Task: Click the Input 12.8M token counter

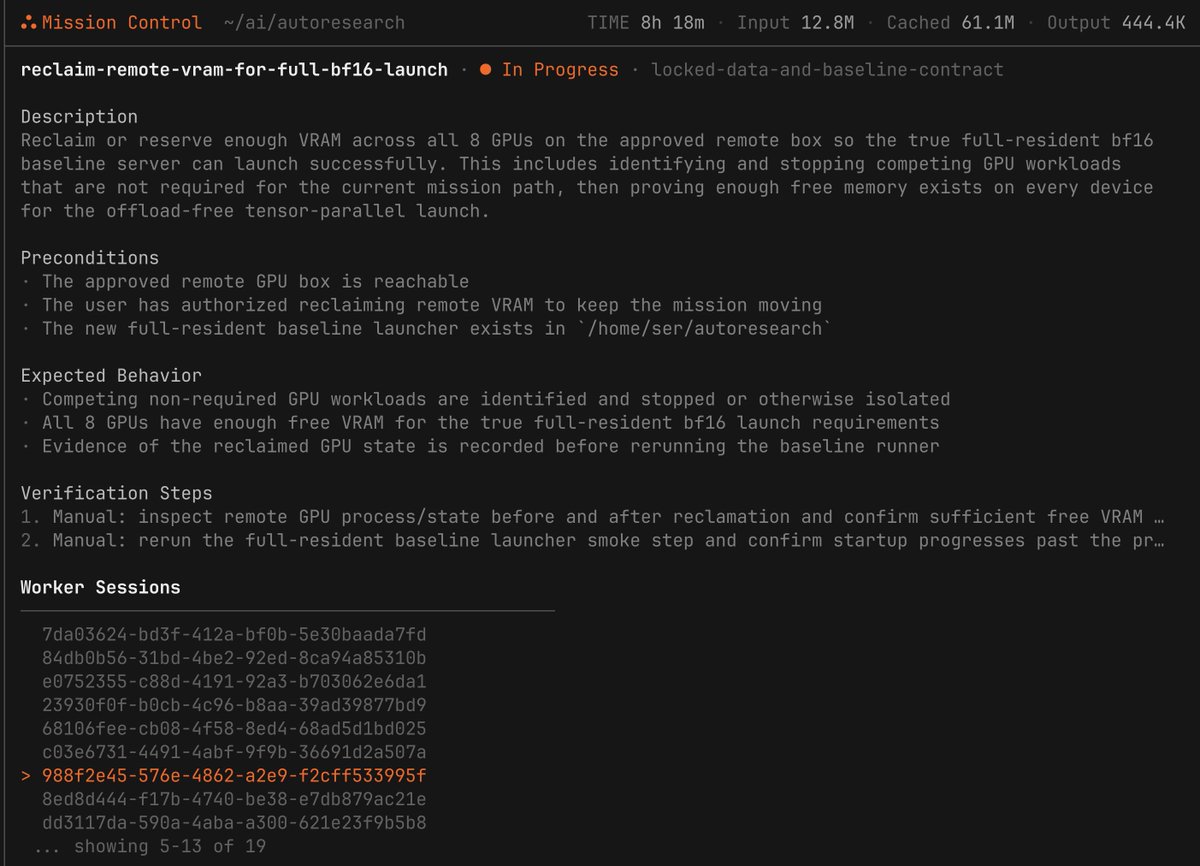Action: [795, 22]
